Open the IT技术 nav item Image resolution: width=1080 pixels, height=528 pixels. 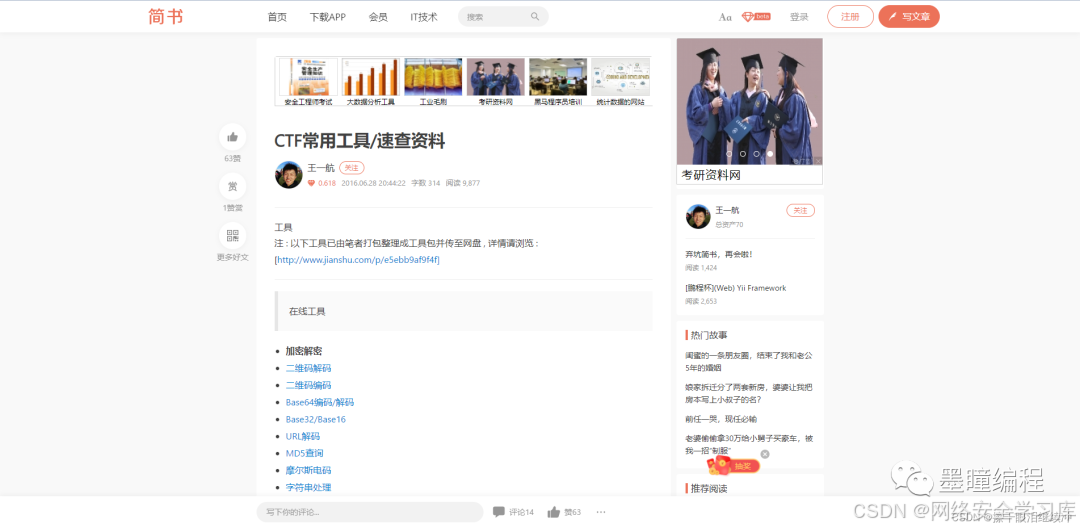pos(424,17)
